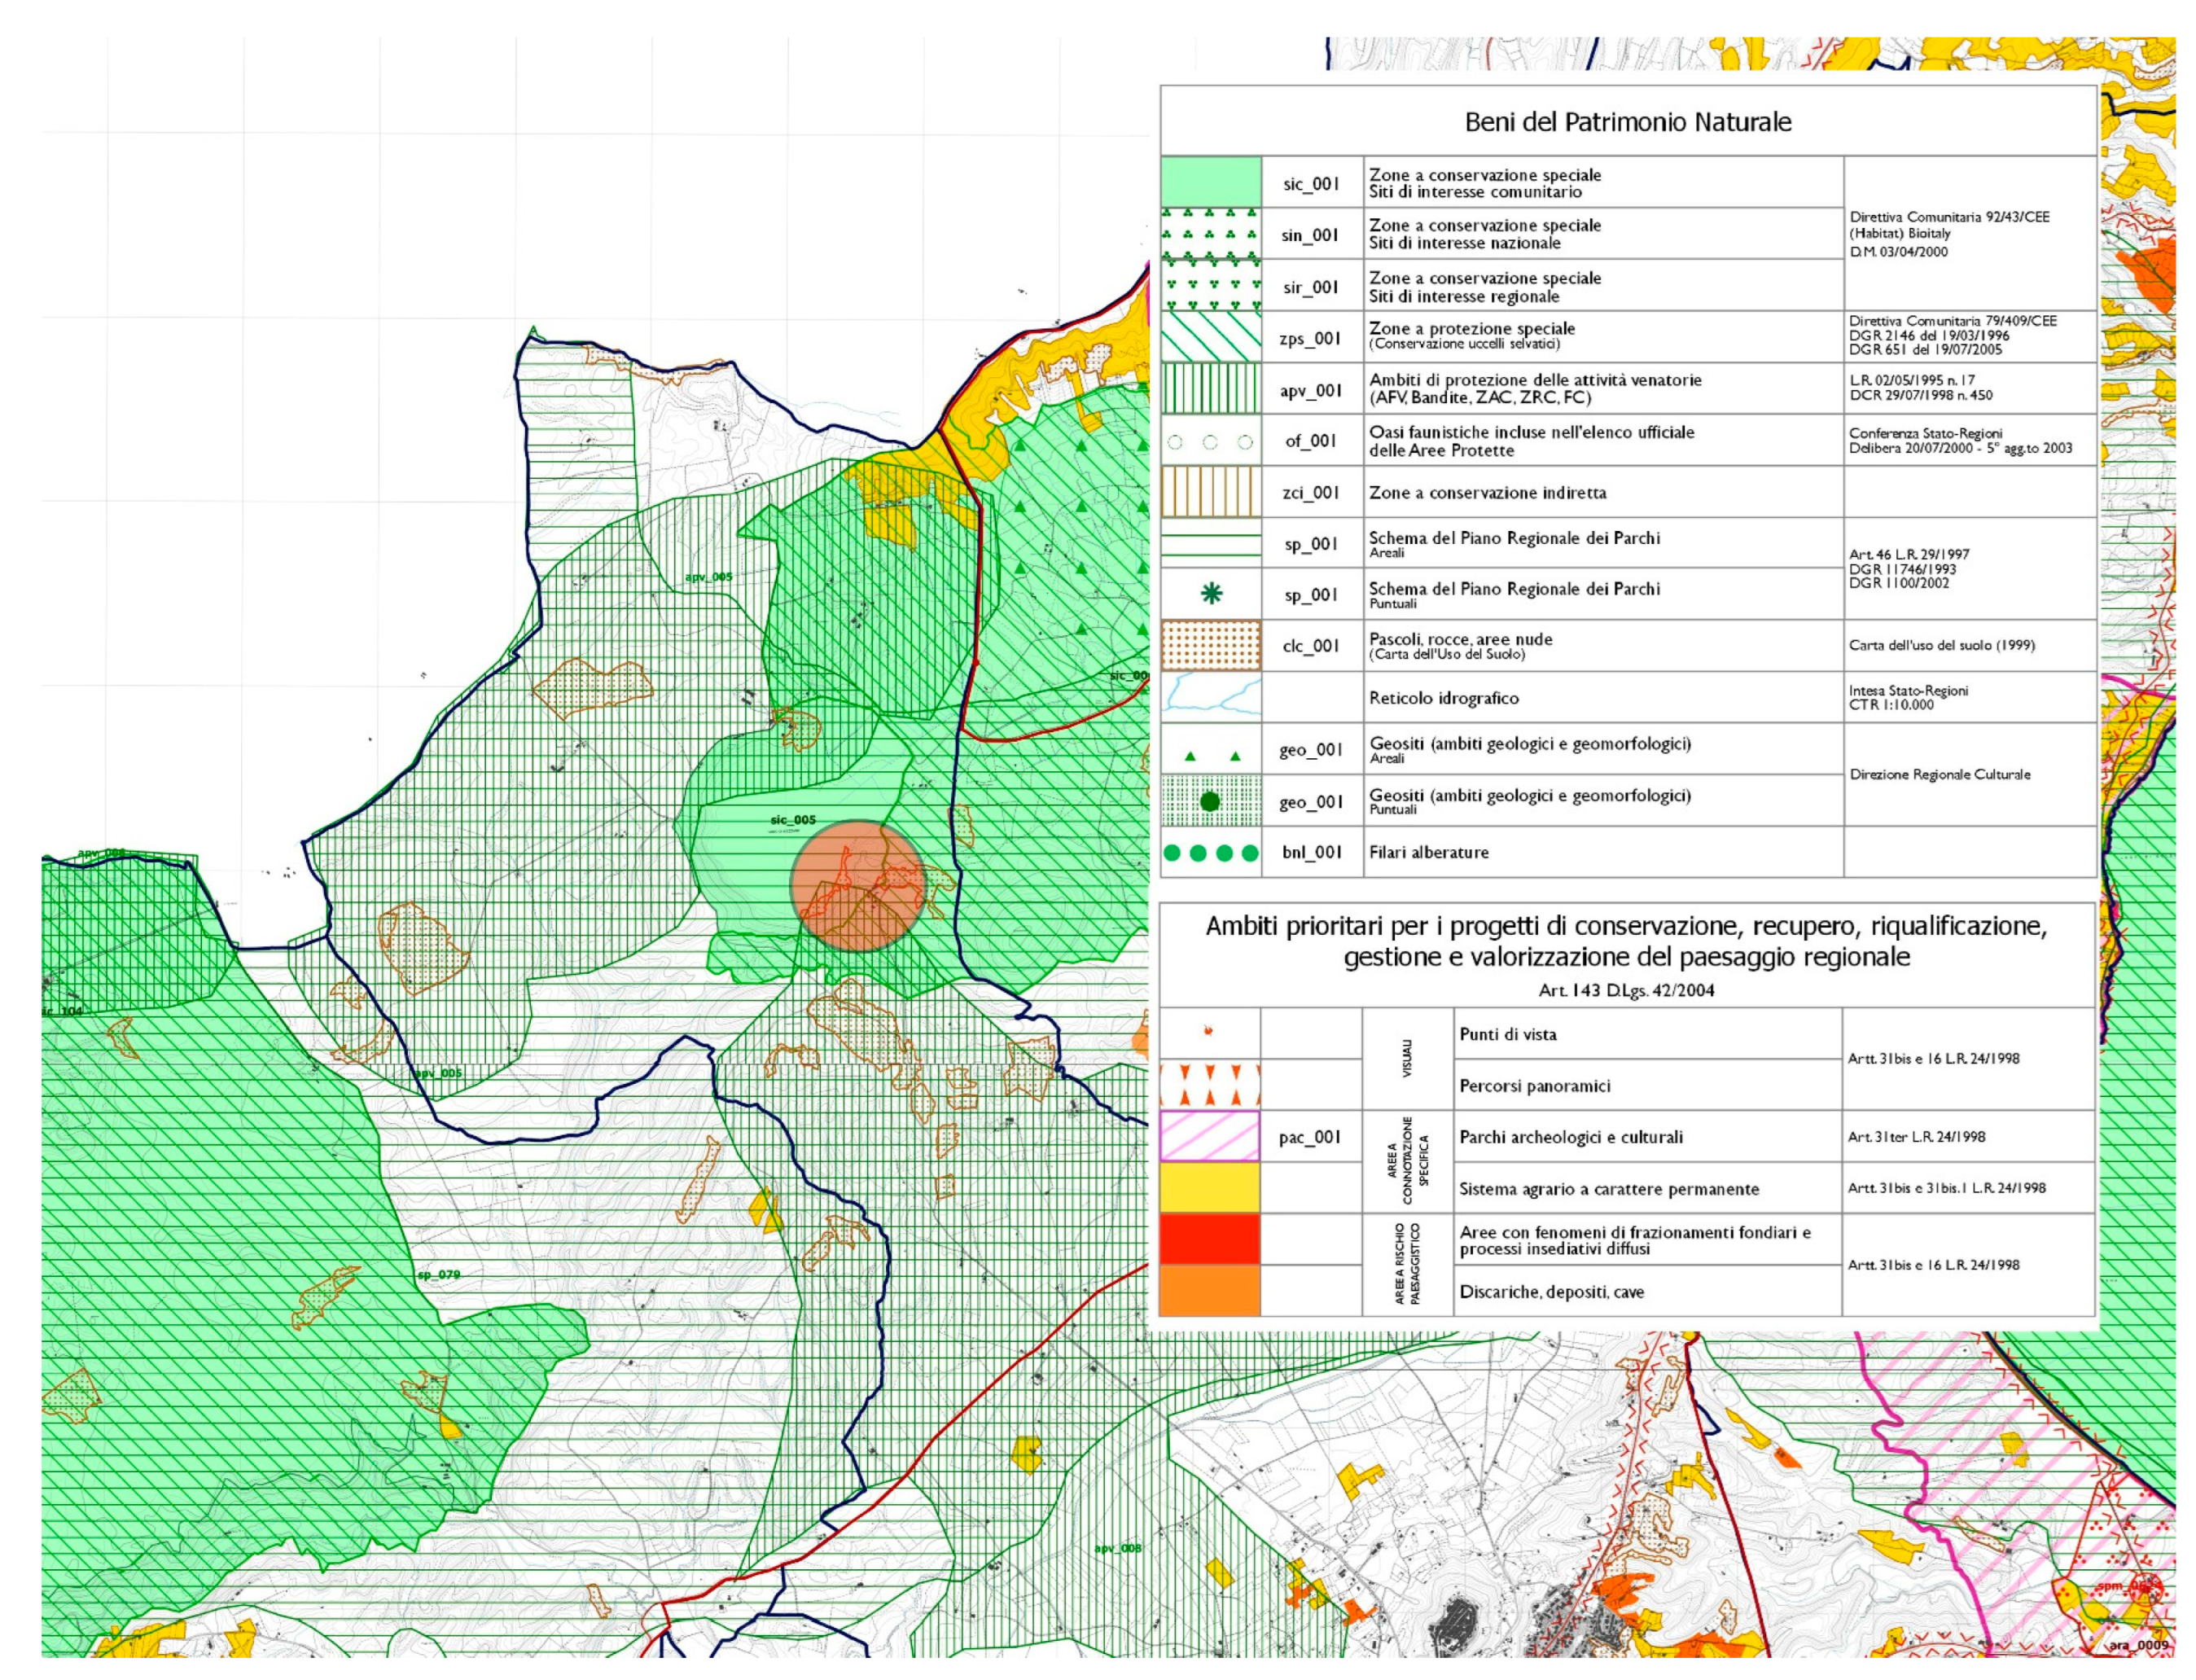Viewport: 2196px width, 1680px height.
Task: Click the of_001 hollow circles legend symbol
Action: coord(1210,442)
